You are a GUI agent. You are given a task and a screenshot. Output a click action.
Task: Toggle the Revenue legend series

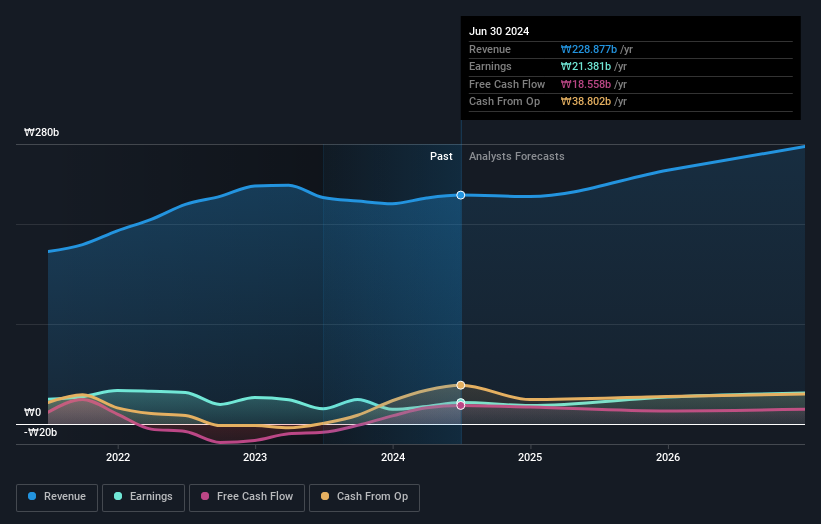[57, 497]
